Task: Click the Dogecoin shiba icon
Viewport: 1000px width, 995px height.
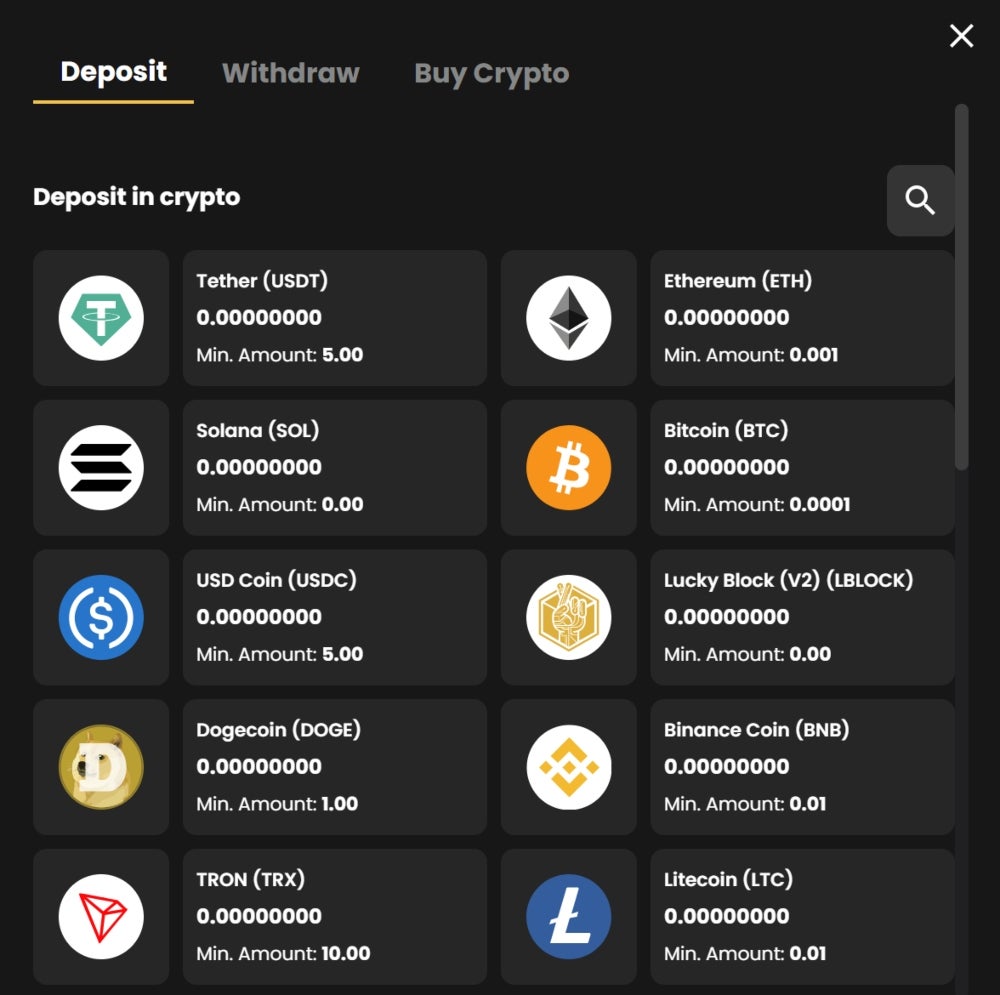Action: pos(101,767)
